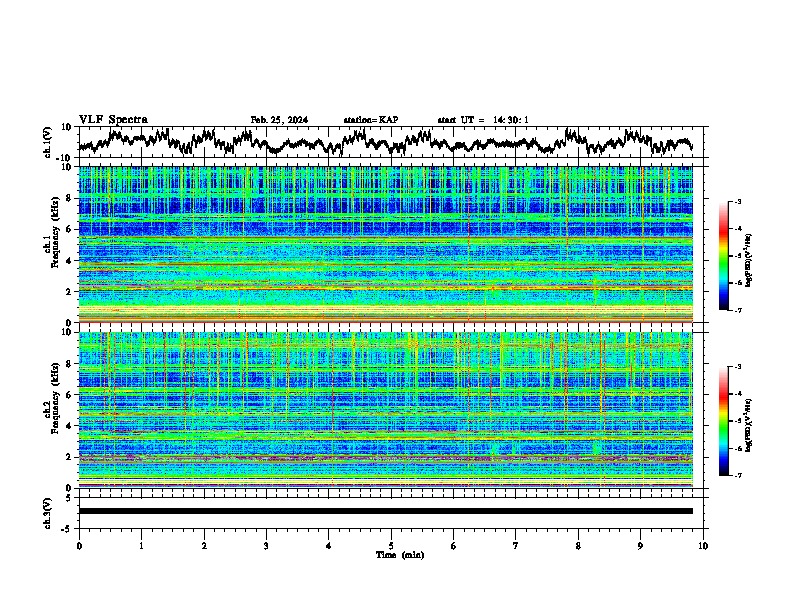The width and height of the screenshot is (792, 612).
Task: Click time axis tick label '9'
Action: click(x=640, y=546)
